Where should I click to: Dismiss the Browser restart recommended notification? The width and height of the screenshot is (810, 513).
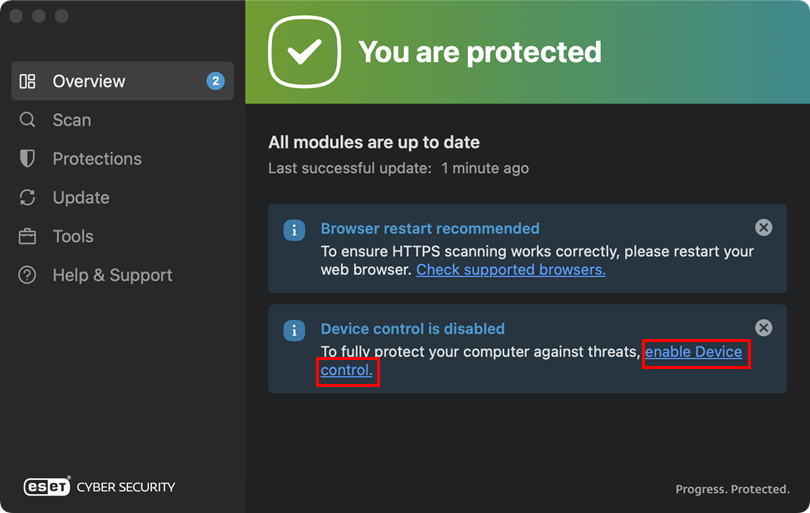(x=764, y=227)
